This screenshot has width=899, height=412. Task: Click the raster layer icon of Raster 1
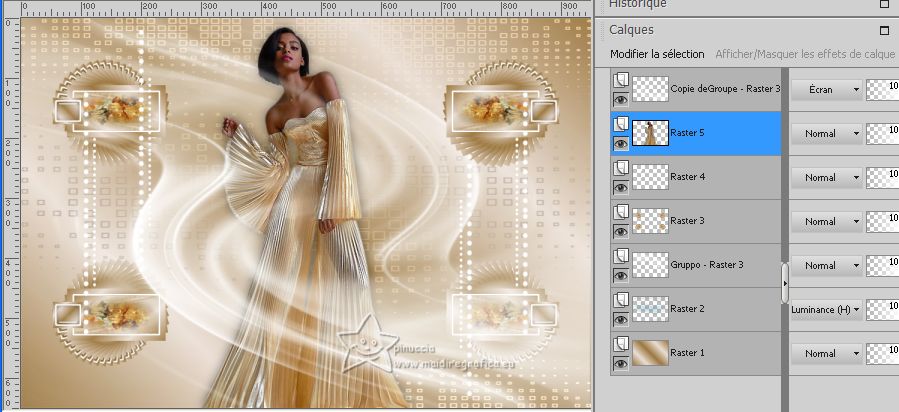click(x=621, y=344)
